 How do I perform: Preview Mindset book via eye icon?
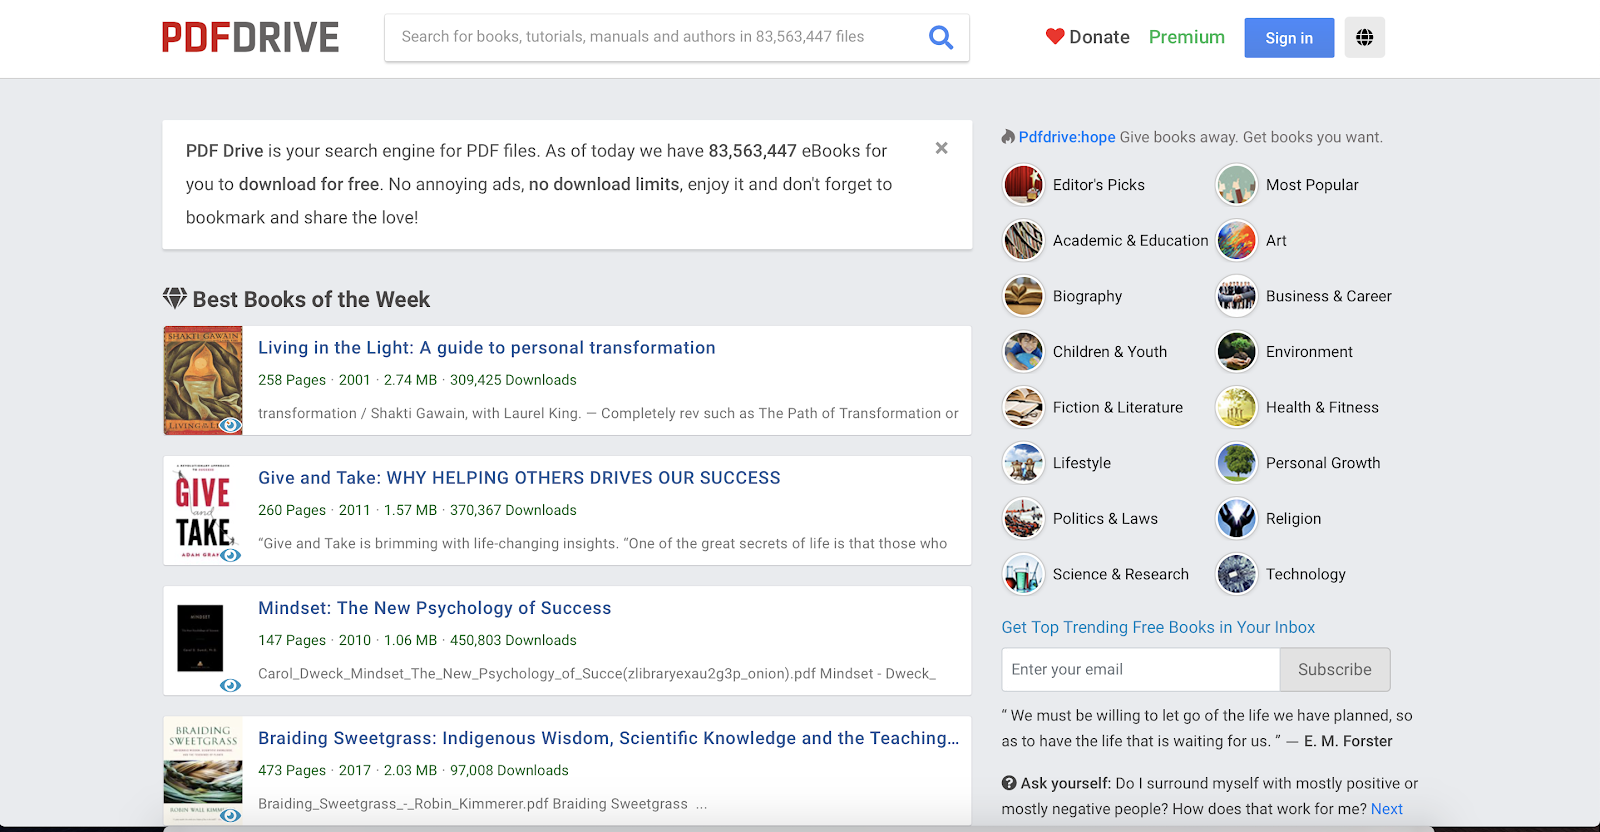click(231, 685)
